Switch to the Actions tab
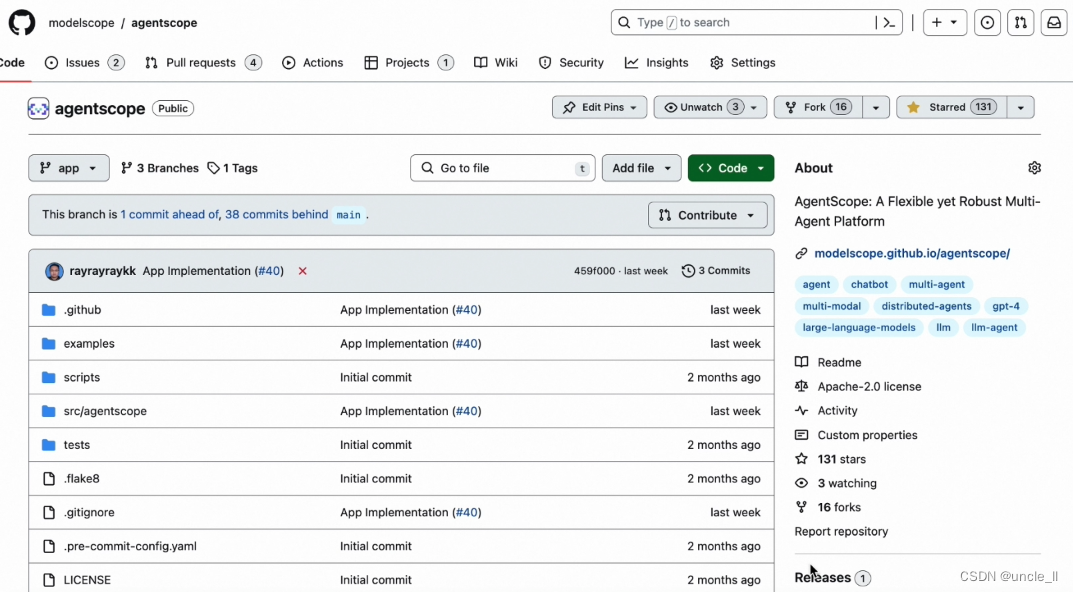 (313, 62)
